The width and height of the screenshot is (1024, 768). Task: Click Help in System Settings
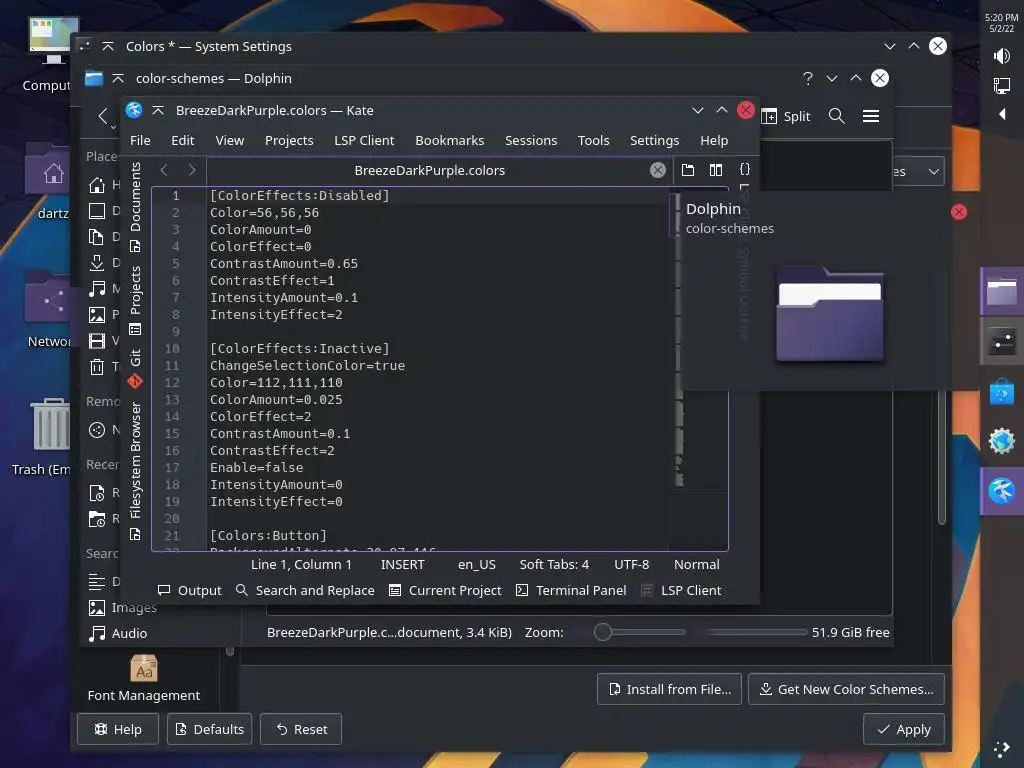118,729
